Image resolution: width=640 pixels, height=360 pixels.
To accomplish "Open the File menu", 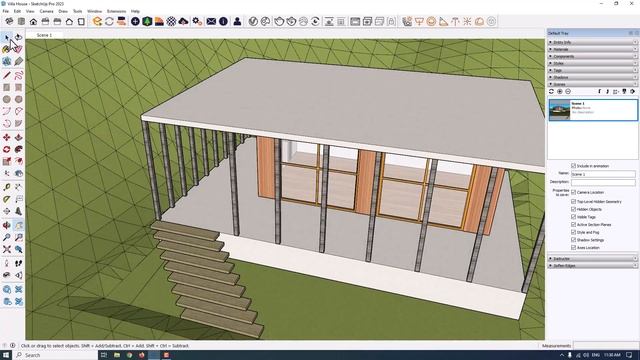I will tap(6, 11).
